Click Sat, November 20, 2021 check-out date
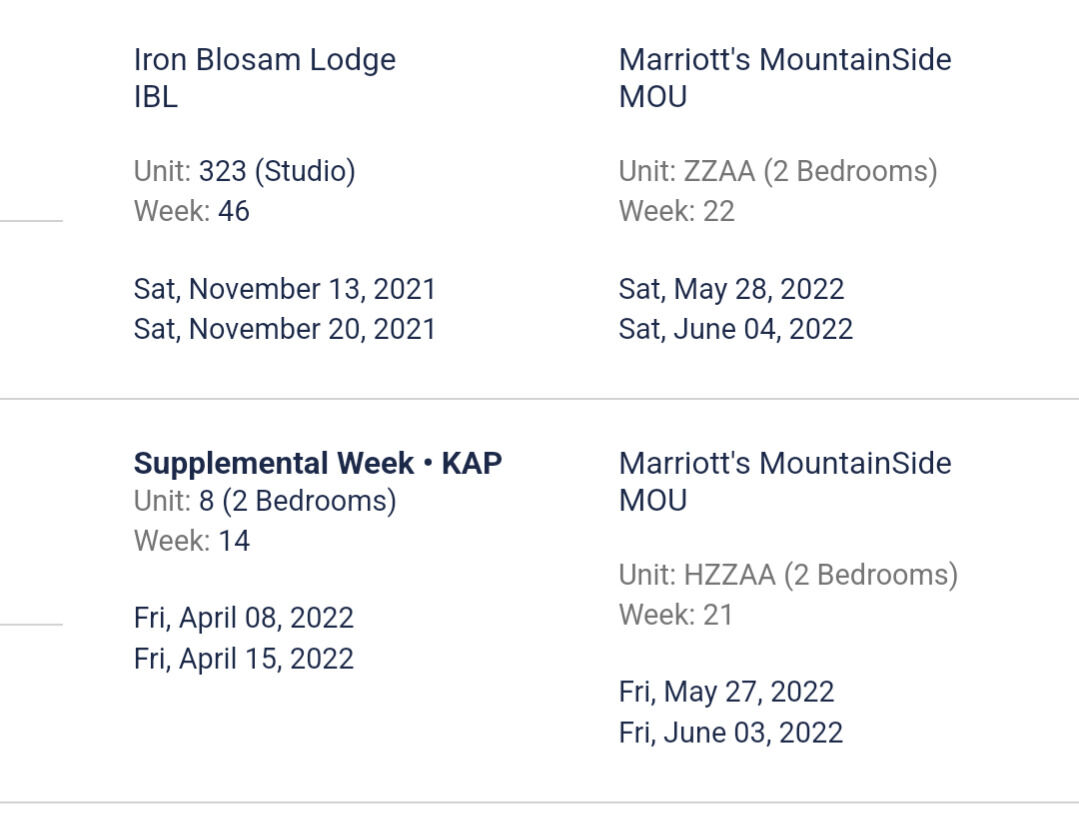 click(285, 329)
